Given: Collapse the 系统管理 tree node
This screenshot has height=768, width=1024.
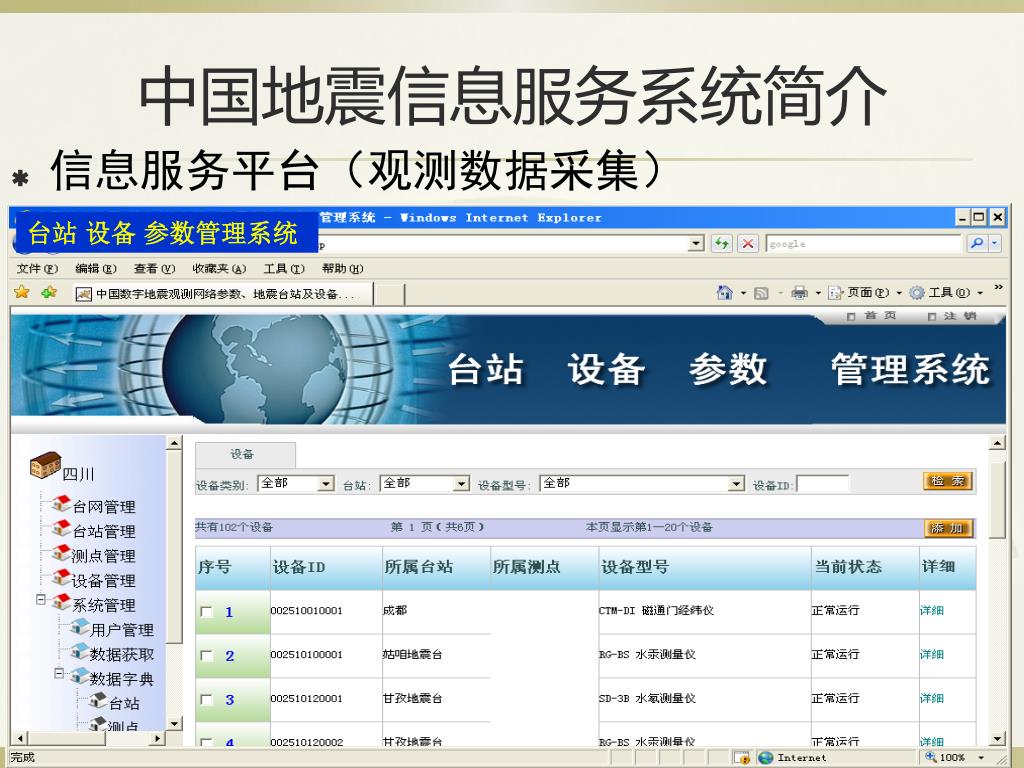Looking at the screenshot, I should tap(40, 599).
